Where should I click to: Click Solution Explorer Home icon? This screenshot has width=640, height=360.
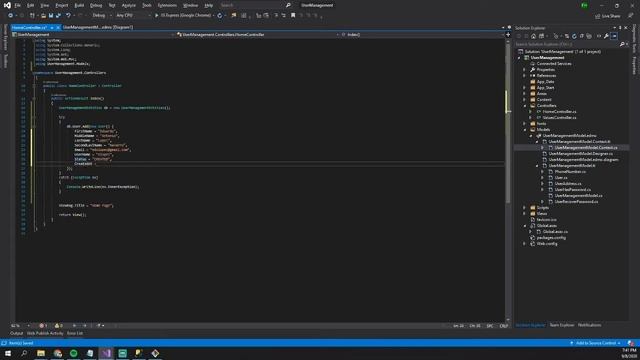pos(533,36)
